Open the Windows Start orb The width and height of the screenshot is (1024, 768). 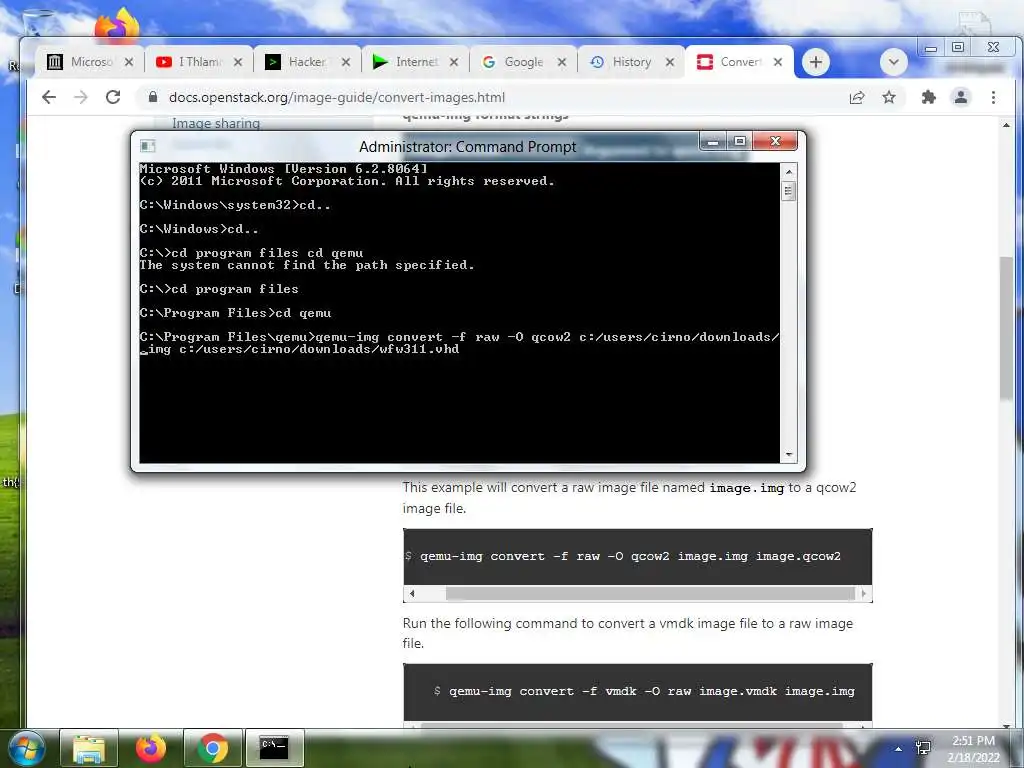tap(26, 748)
